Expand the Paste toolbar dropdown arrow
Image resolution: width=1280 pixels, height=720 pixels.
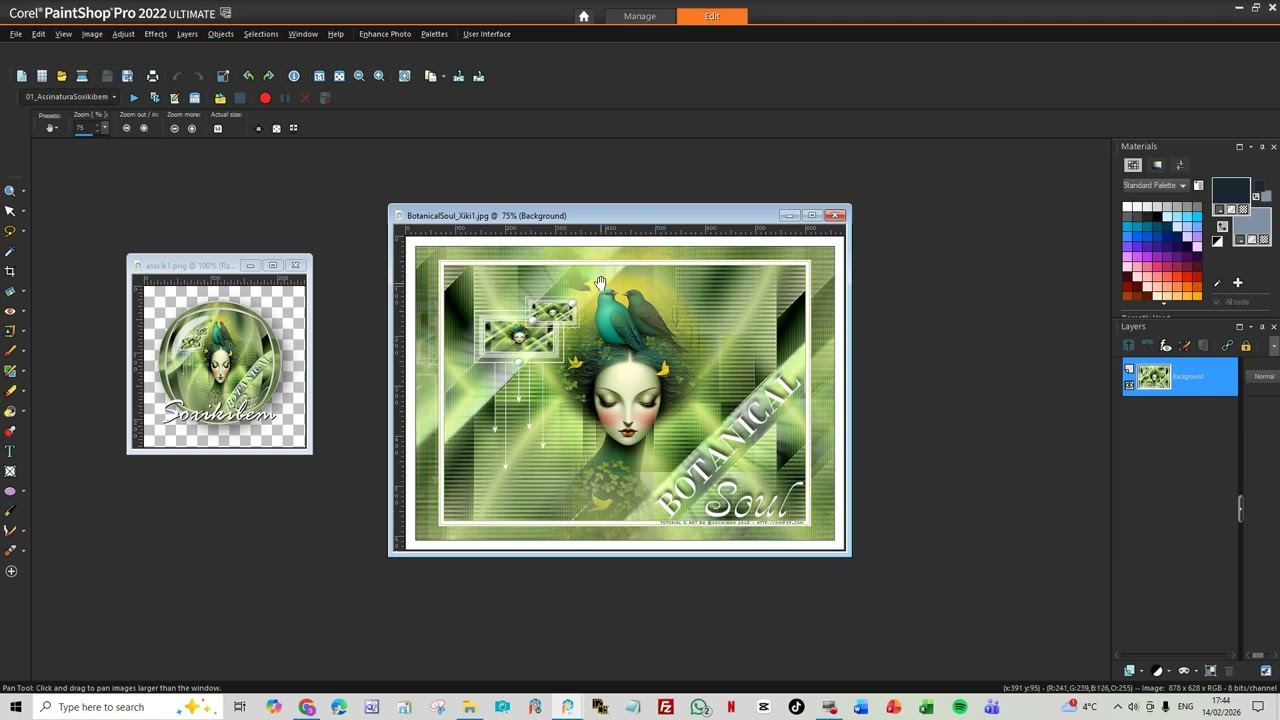coord(442,76)
